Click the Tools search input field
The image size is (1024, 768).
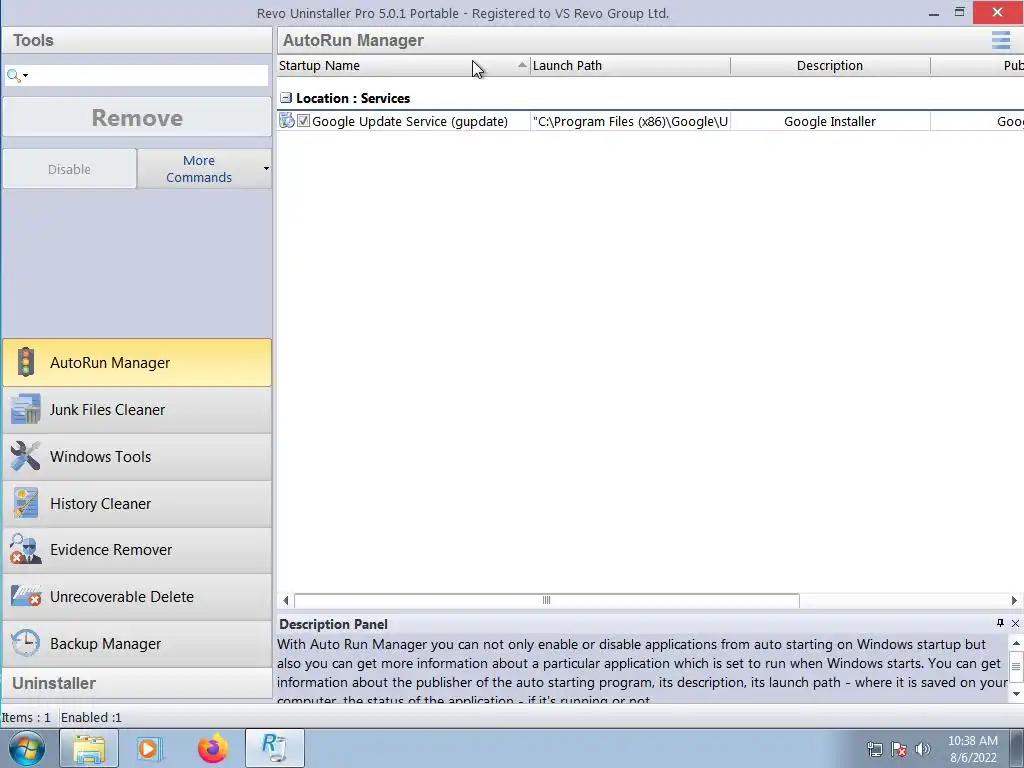(x=148, y=76)
